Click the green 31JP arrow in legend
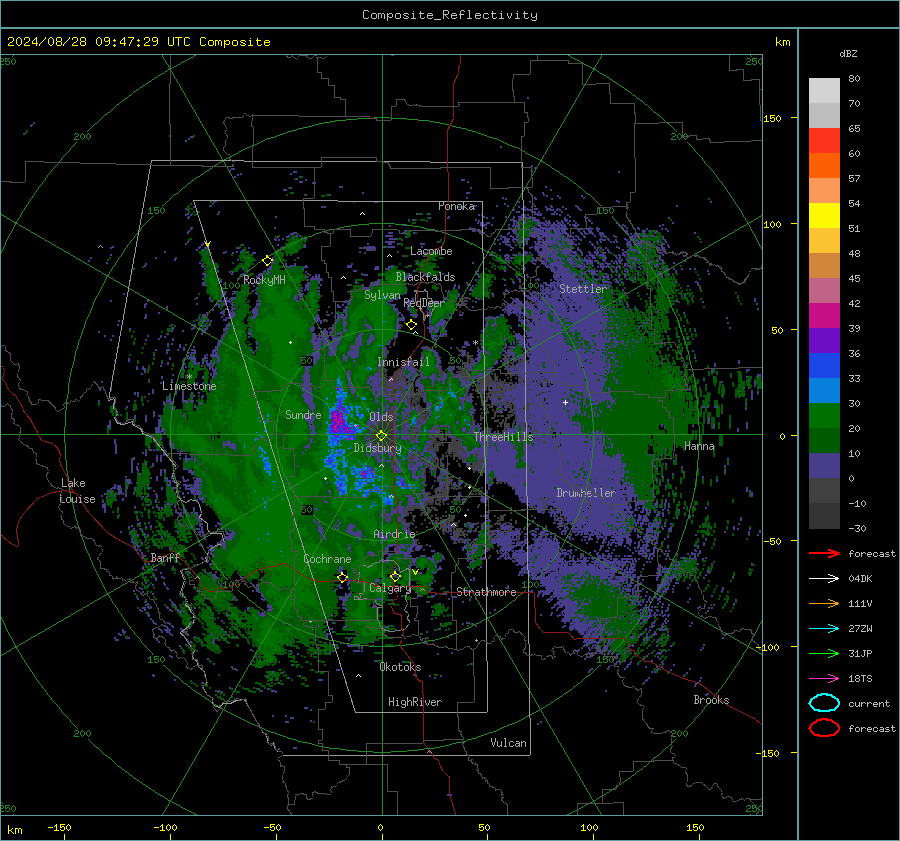Screen dimensions: 900x841 (824, 653)
